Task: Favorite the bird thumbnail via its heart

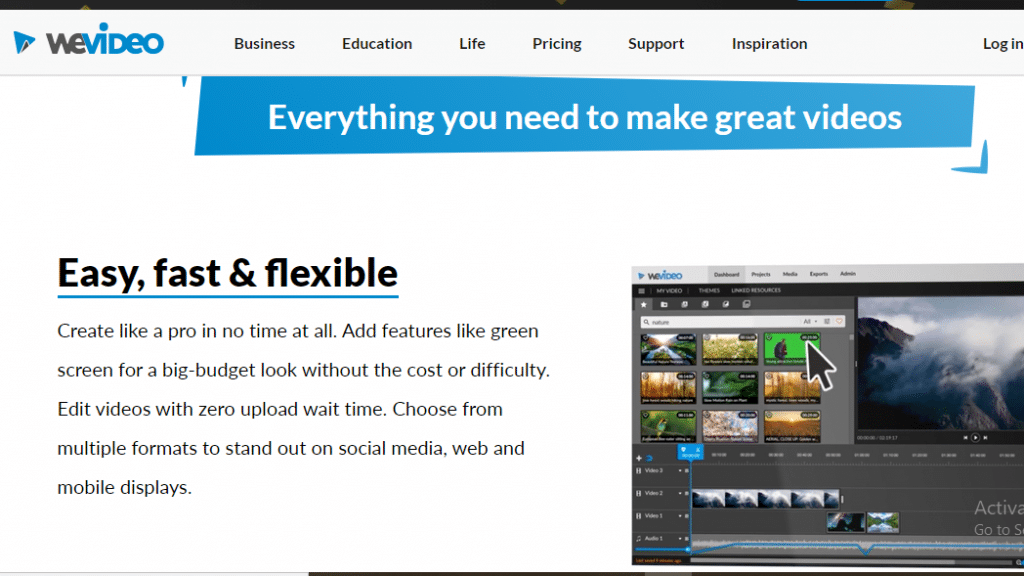Action: point(645,415)
